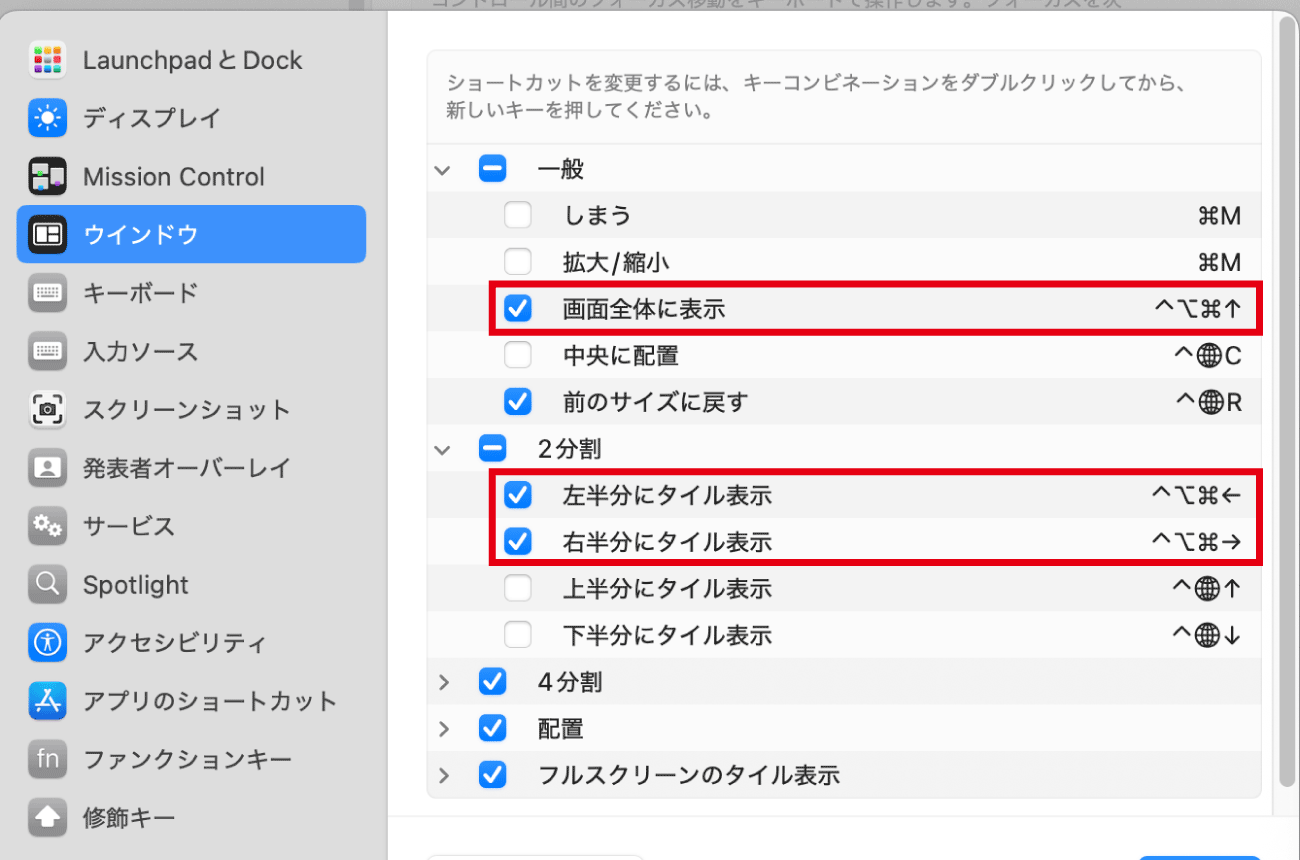Image resolution: width=1300 pixels, height=860 pixels.
Task: Collapse the 一般 section chevron
Action: click(442, 170)
